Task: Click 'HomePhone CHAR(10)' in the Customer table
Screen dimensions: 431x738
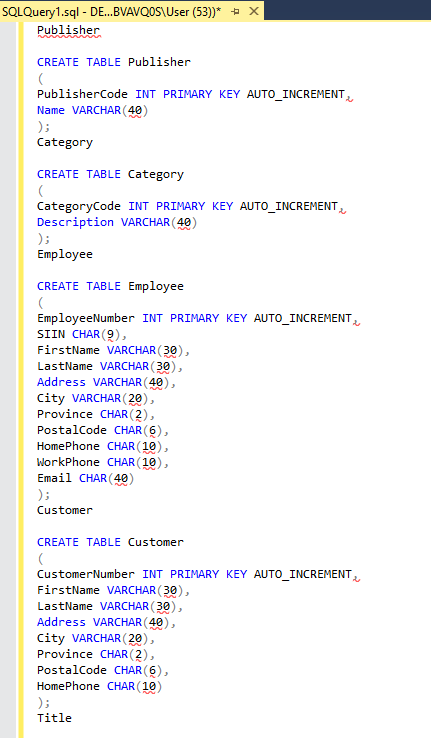Action: (x=100, y=686)
